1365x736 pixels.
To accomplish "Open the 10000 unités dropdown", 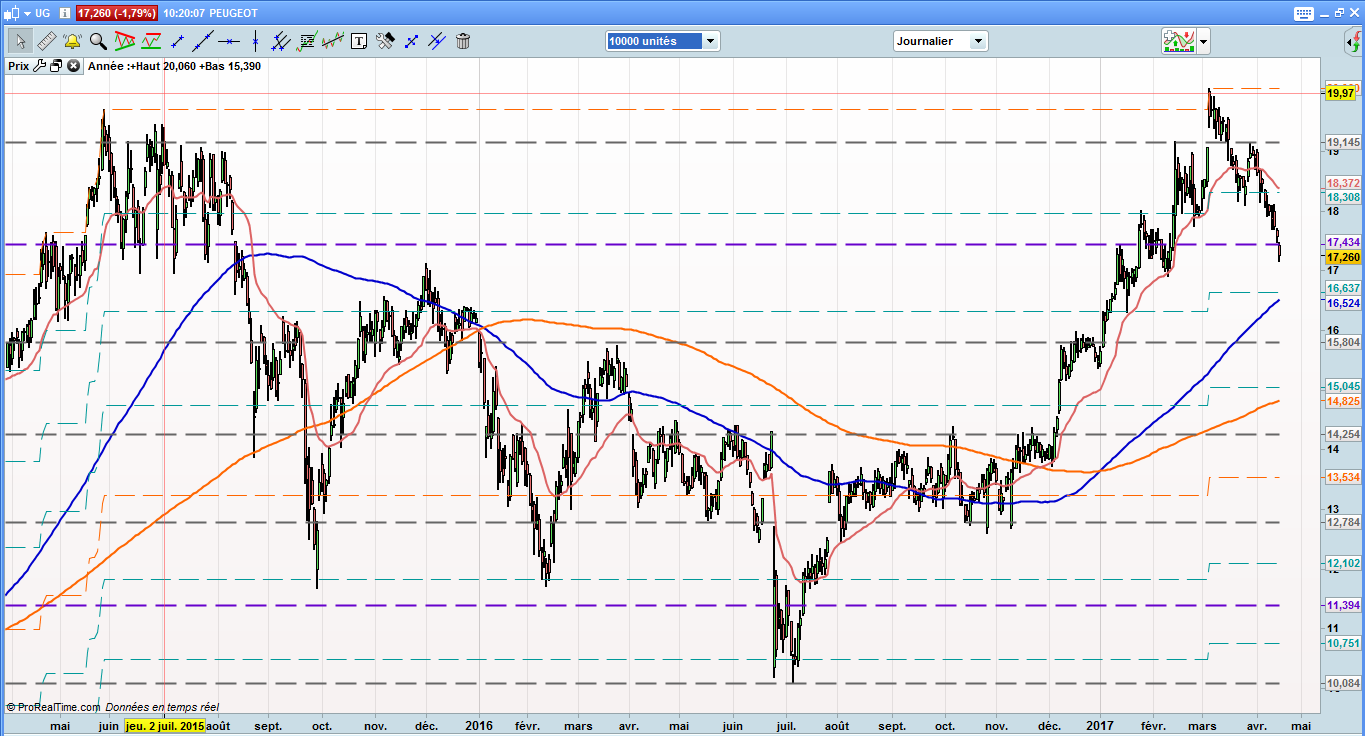I will point(663,41).
